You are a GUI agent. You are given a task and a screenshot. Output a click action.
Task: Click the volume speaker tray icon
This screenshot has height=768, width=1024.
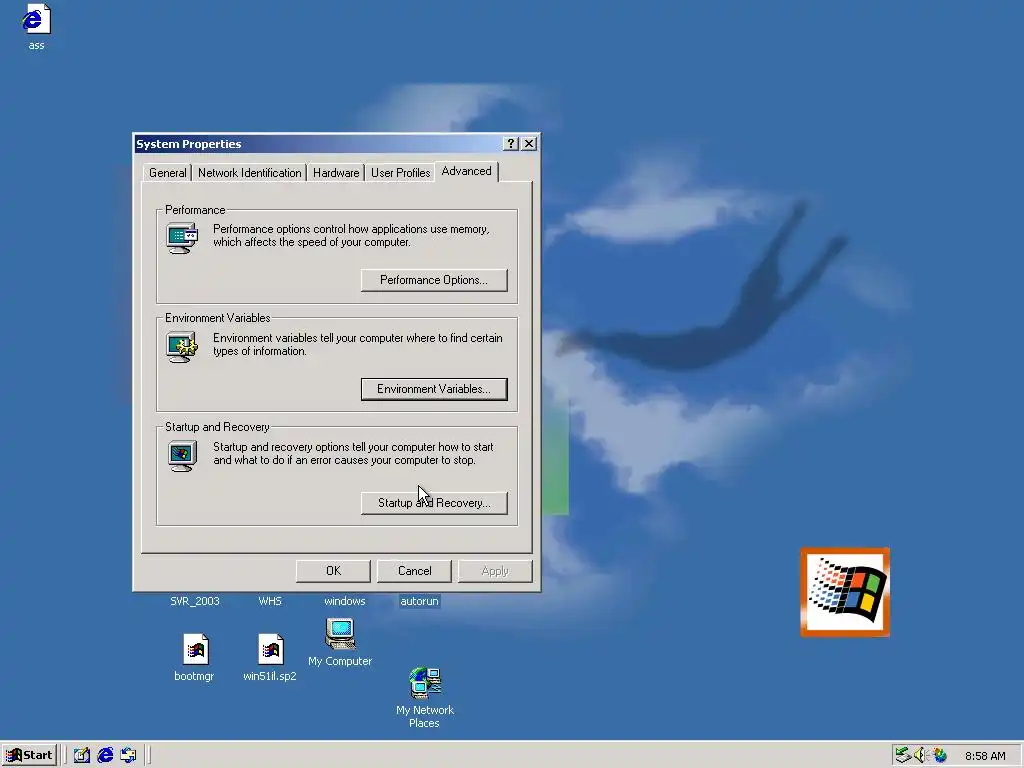pyautogui.click(x=921, y=755)
